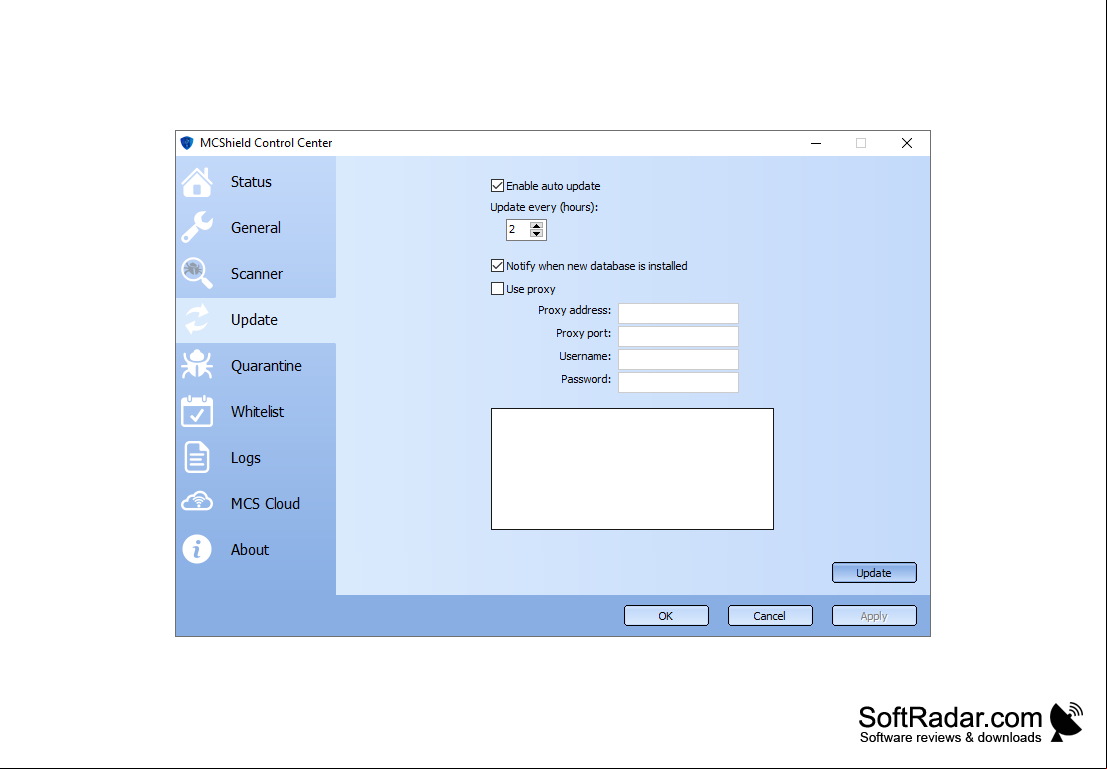Image resolution: width=1107 pixels, height=769 pixels.
Task: Click the About info icon
Action: pyautogui.click(x=197, y=549)
